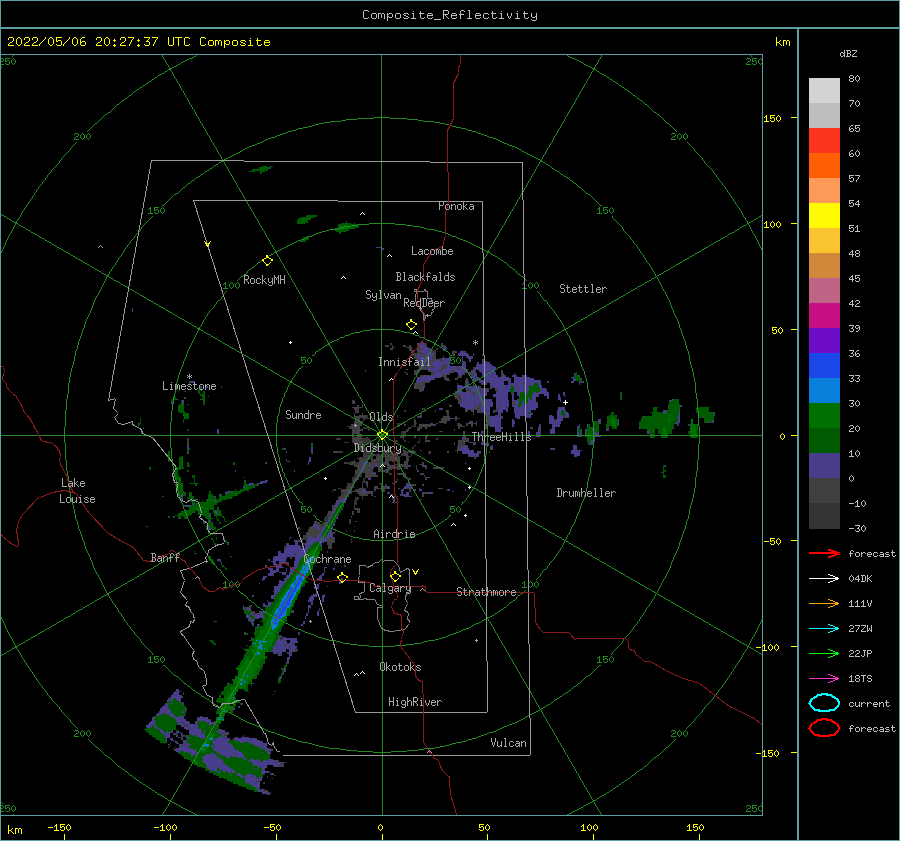Click the blue 36 dBZ legend swatch

click(x=824, y=365)
